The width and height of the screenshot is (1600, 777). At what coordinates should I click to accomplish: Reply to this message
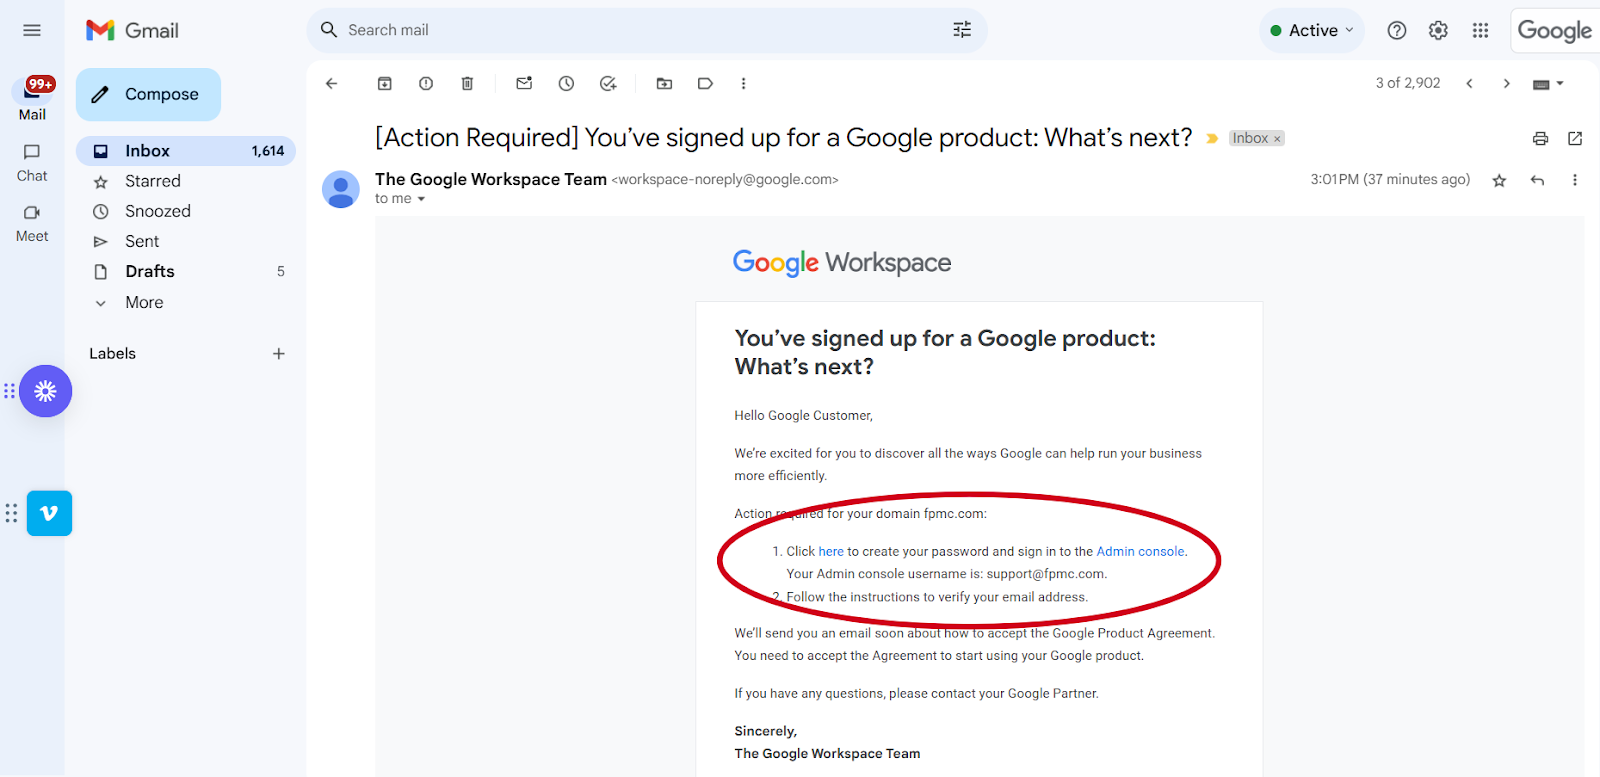1537,181
